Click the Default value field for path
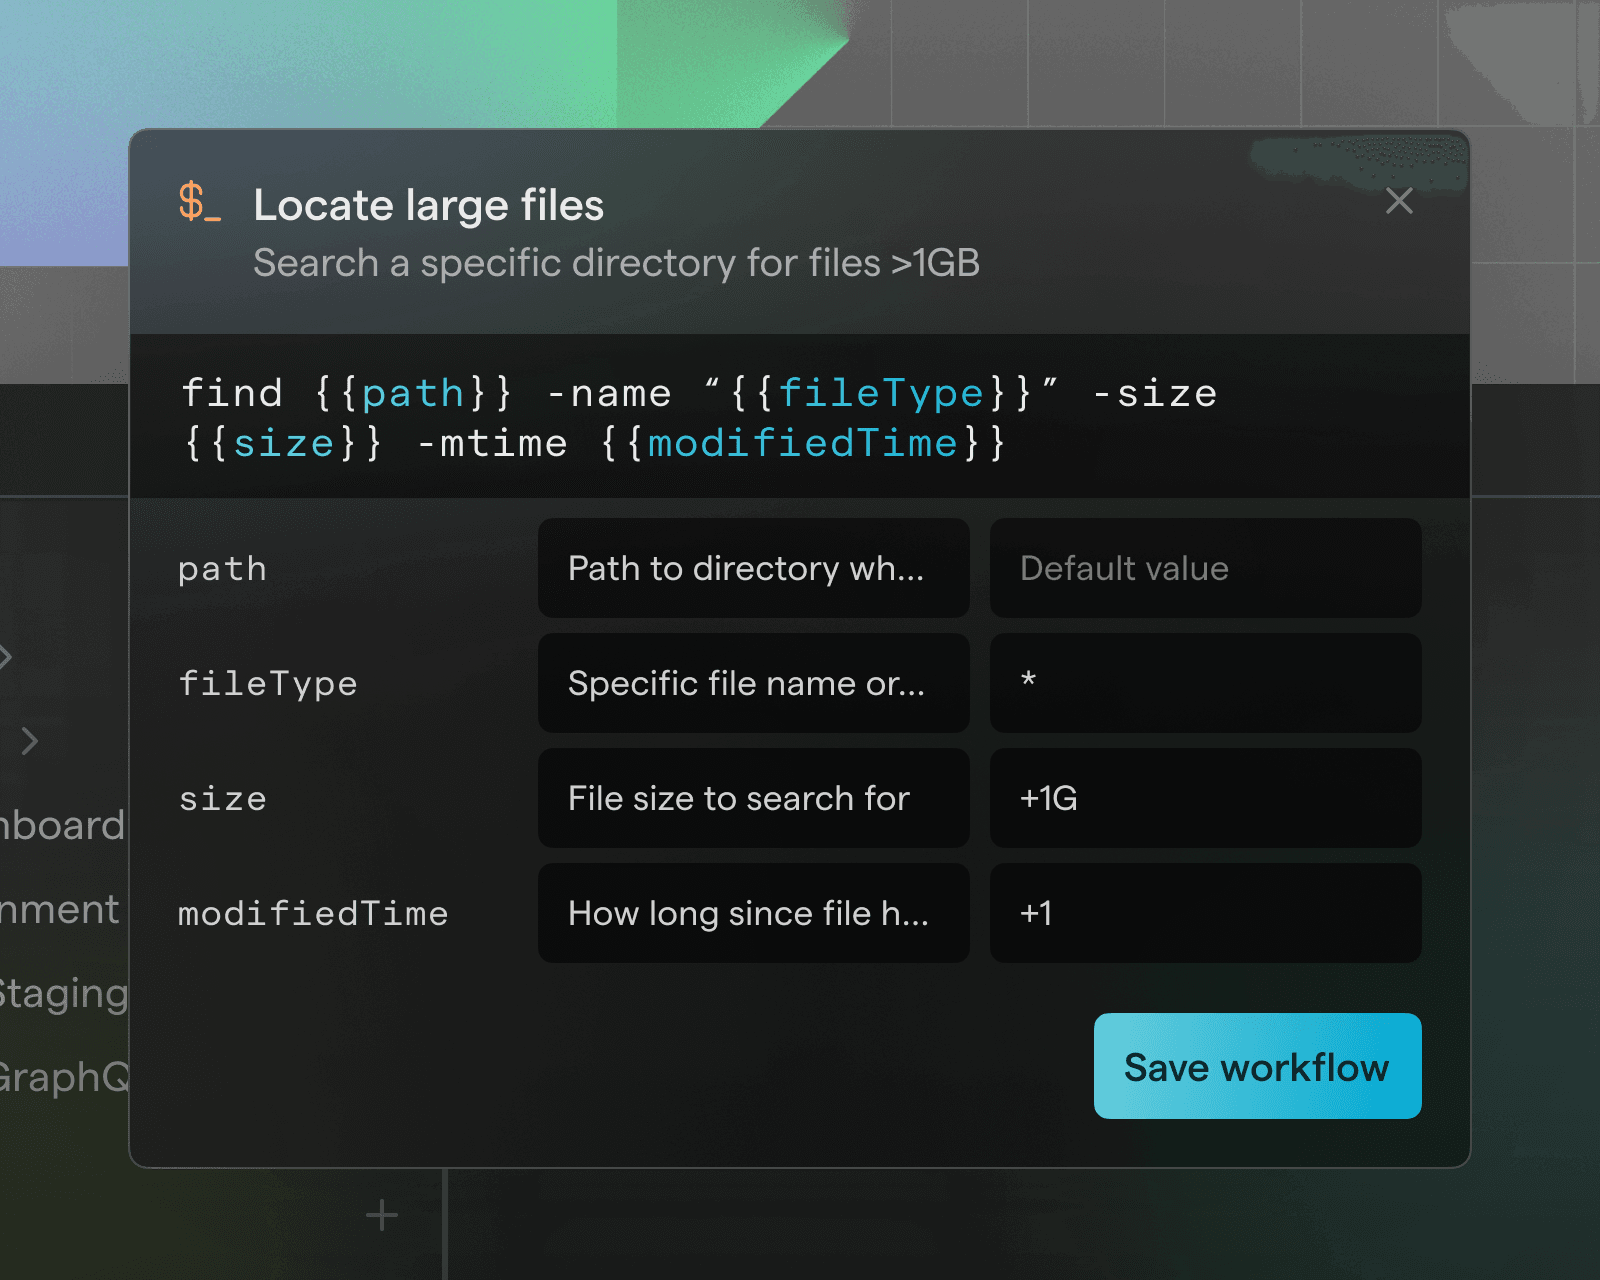This screenshot has width=1600, height=1280. pos(1205,568)
